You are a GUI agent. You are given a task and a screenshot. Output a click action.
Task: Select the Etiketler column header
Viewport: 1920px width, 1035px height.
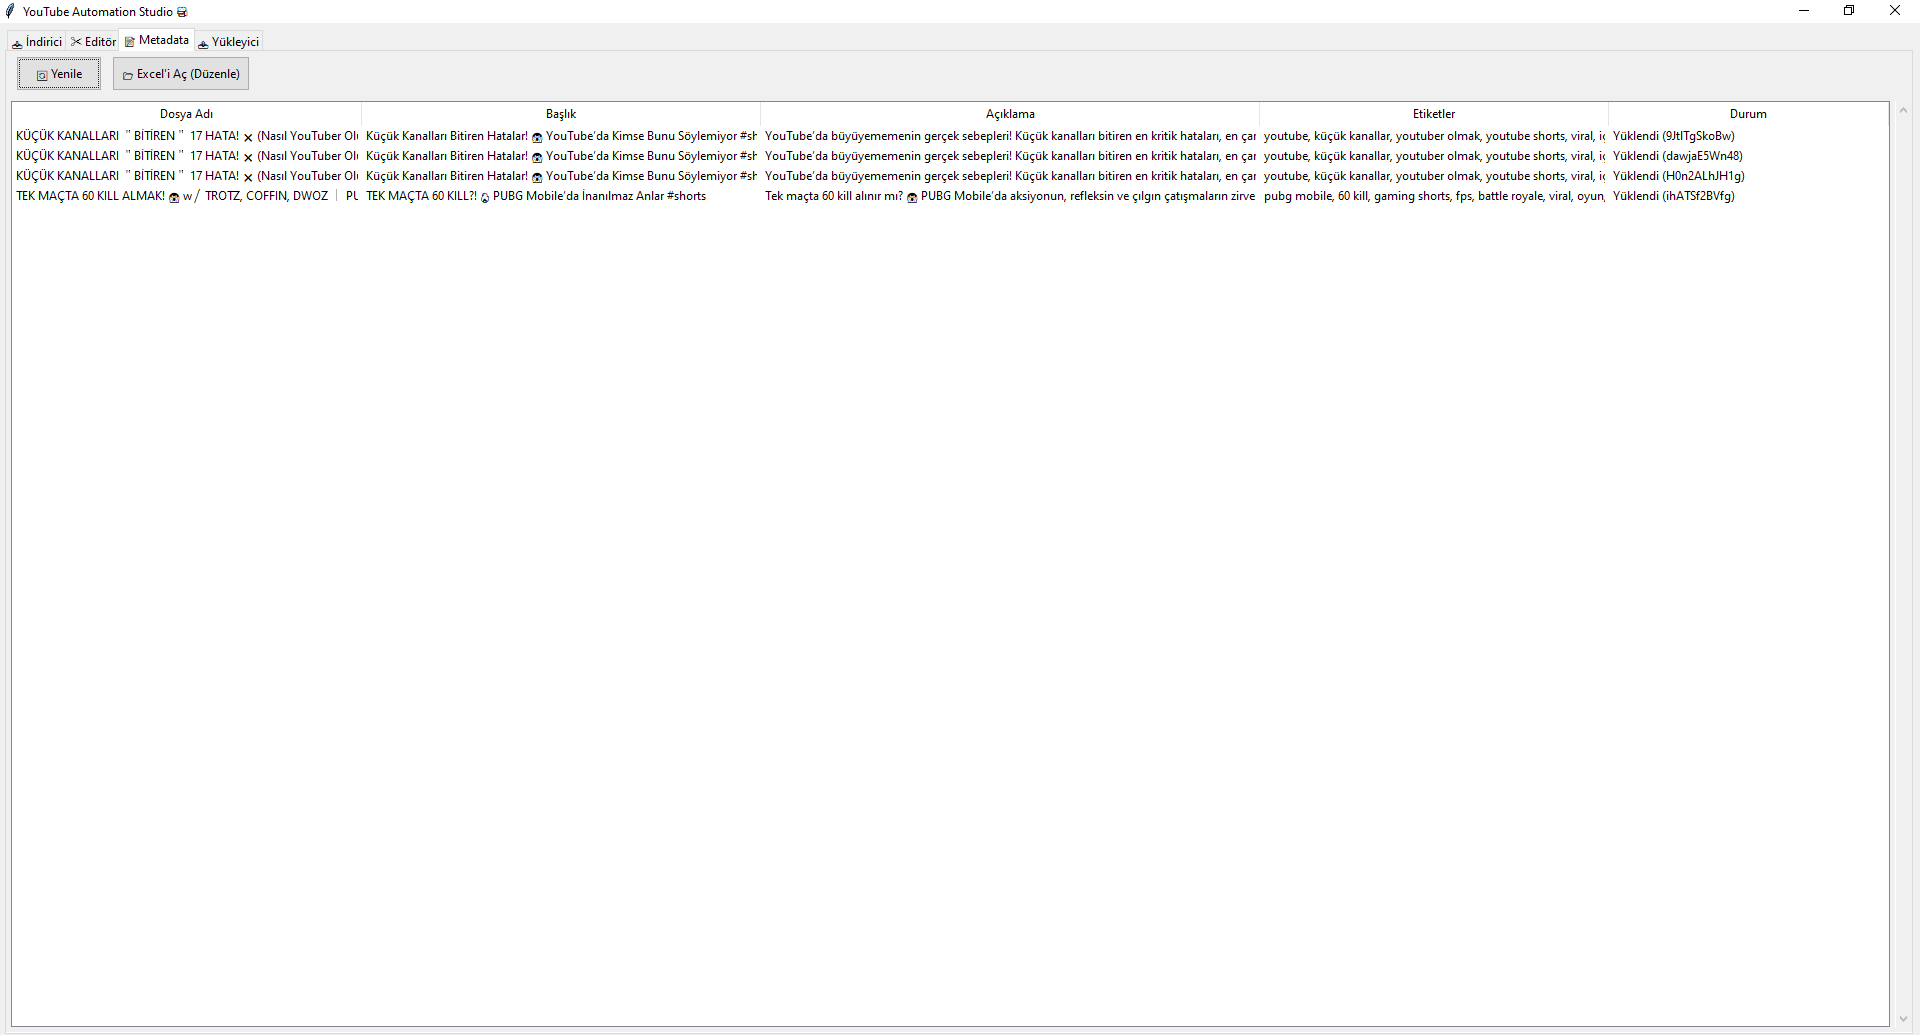coord(1433,114)
